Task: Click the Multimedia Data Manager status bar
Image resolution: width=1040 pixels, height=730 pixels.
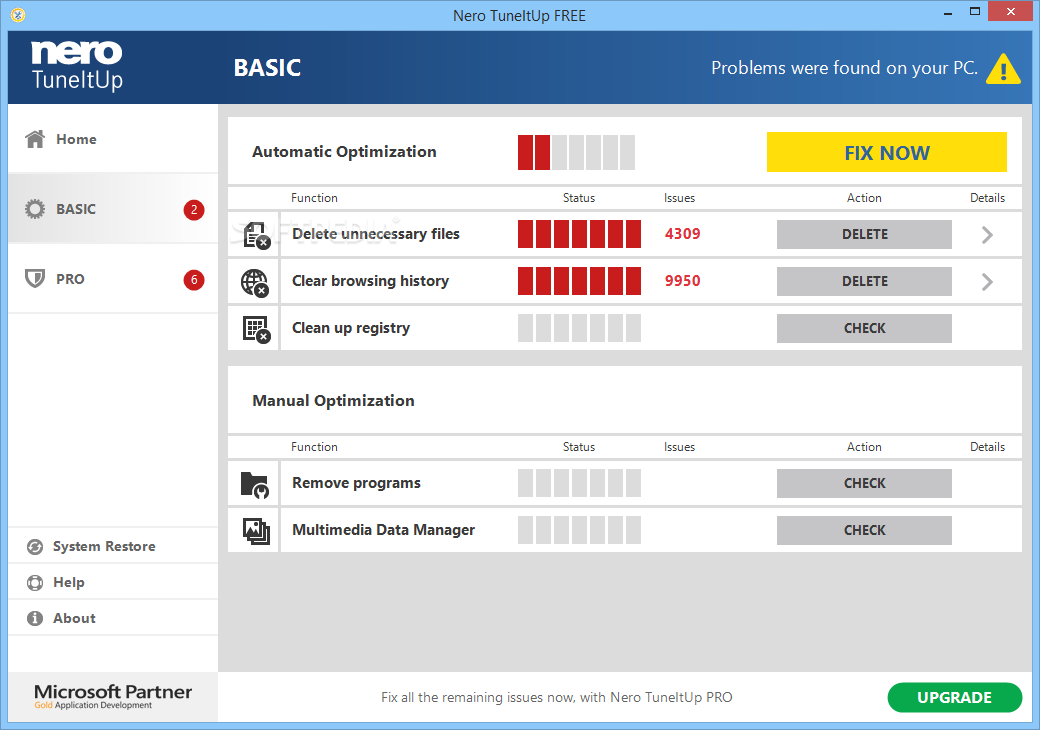Action: click(x=579, y=531)
